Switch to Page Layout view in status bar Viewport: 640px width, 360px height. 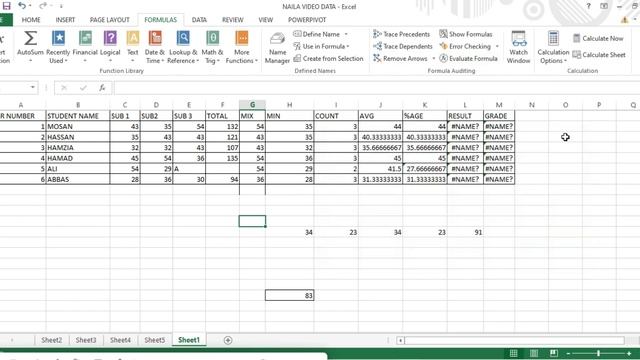point(533,353)
